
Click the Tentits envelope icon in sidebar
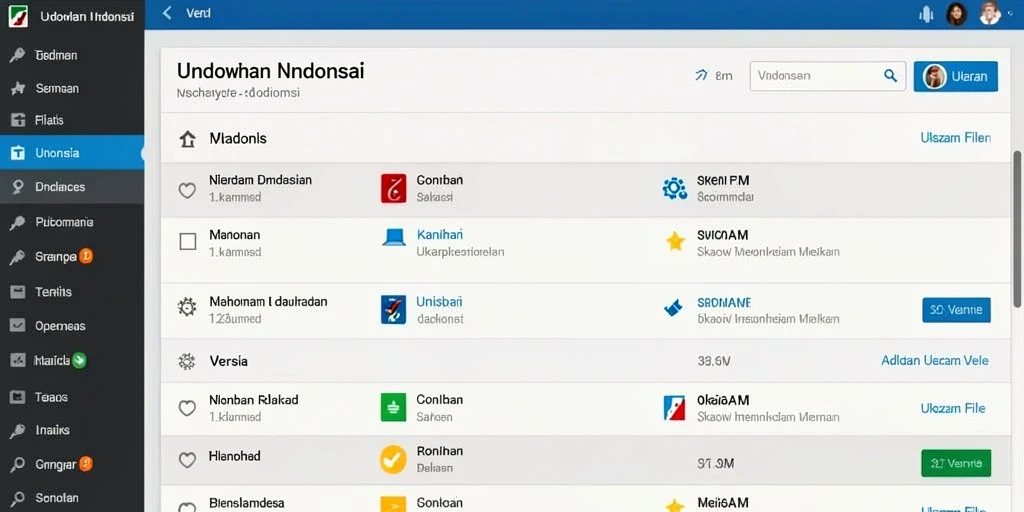click(17, 292)
